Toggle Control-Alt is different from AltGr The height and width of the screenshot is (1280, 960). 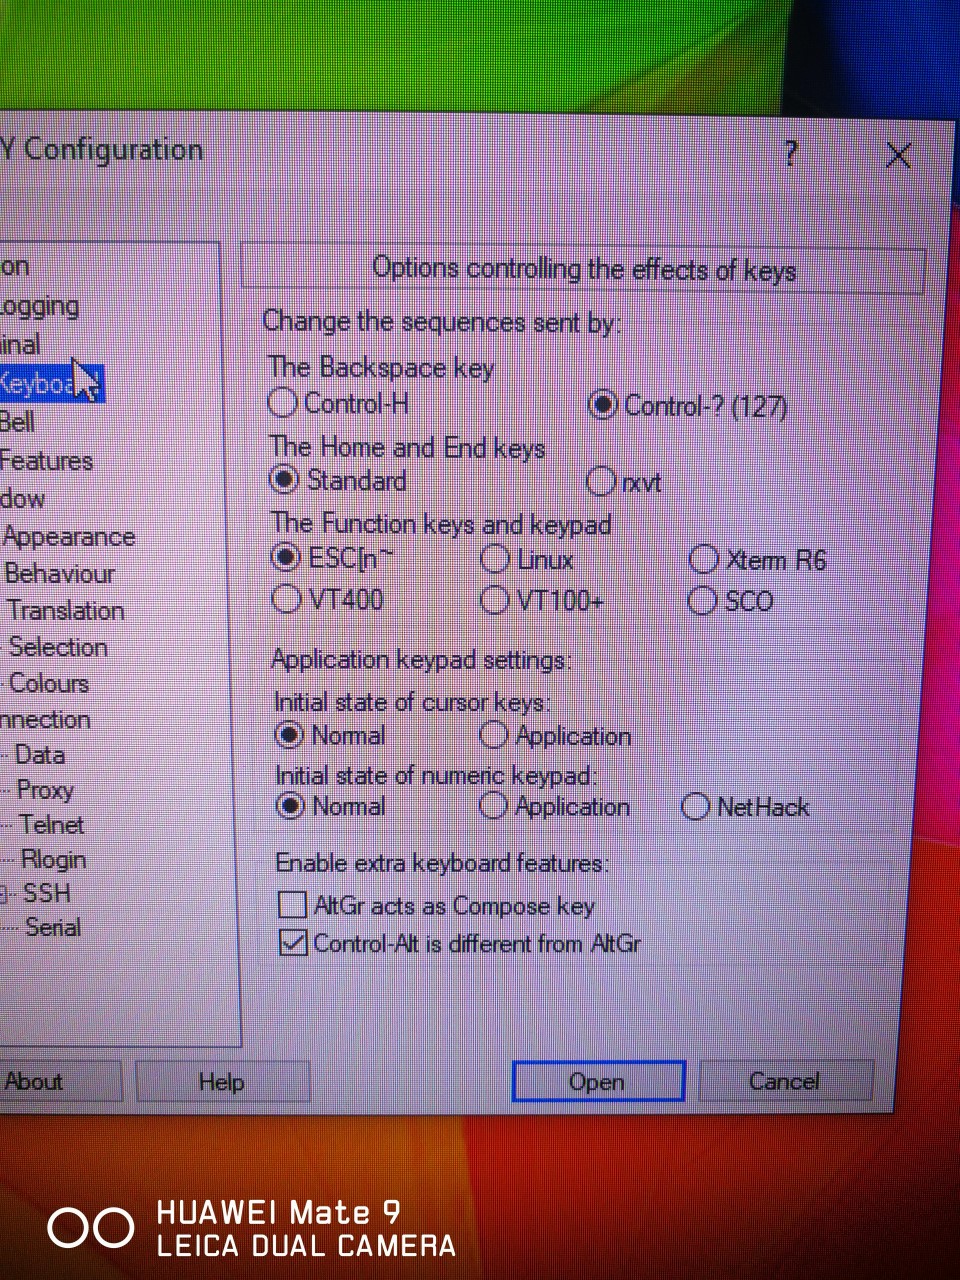point(293,942)
